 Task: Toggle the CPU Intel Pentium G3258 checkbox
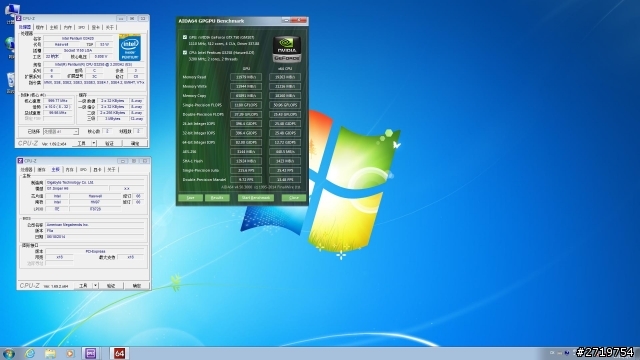point(185,53)
